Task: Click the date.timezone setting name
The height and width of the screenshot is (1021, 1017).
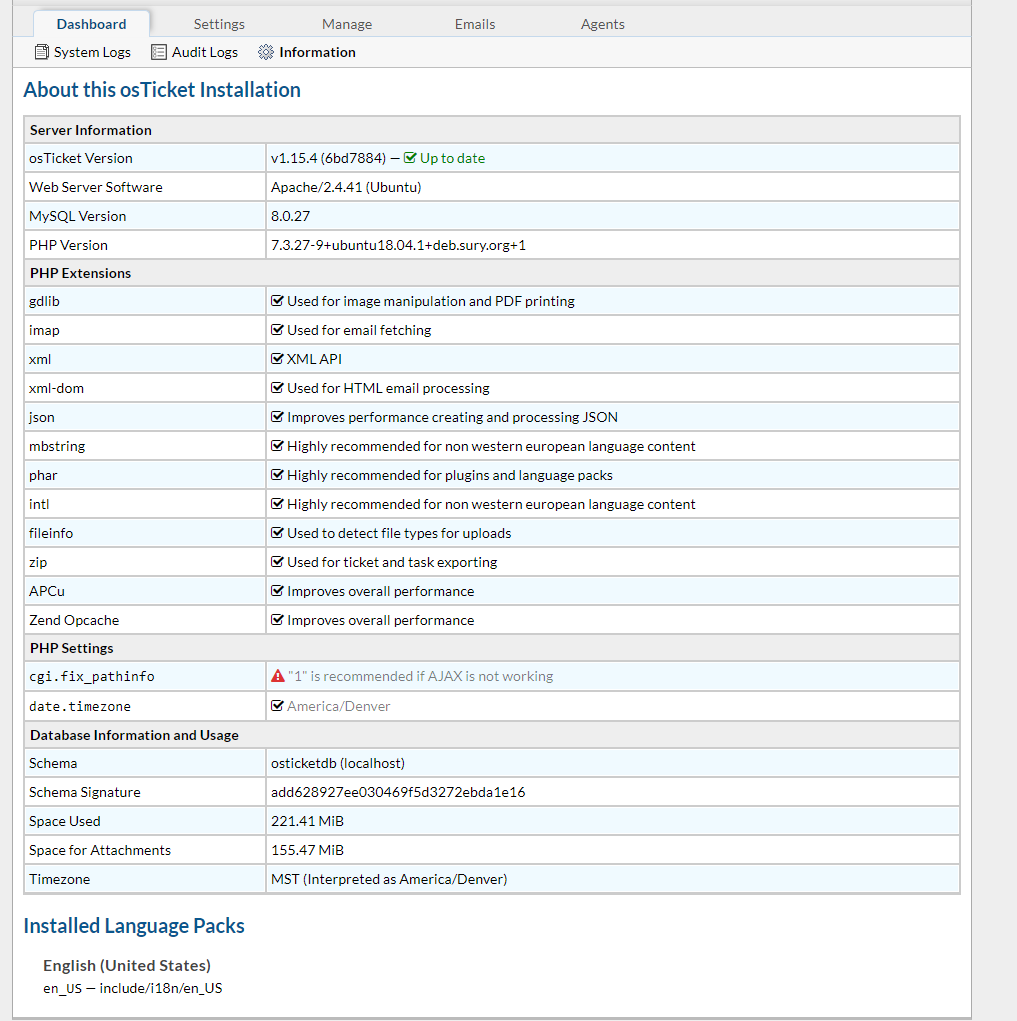Action: (79, 706)
